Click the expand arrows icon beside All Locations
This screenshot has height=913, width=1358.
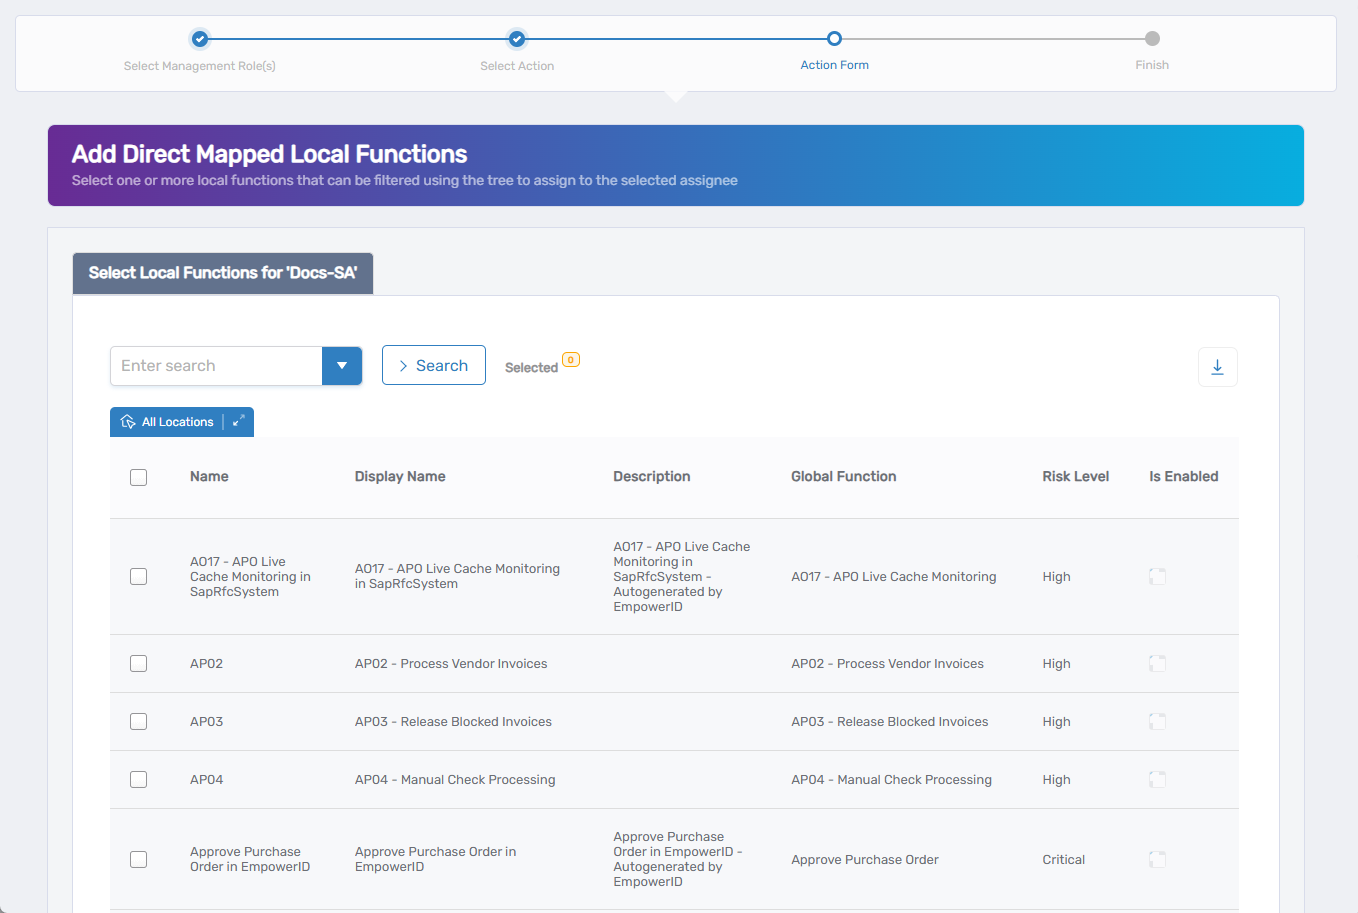coord(238,421)
